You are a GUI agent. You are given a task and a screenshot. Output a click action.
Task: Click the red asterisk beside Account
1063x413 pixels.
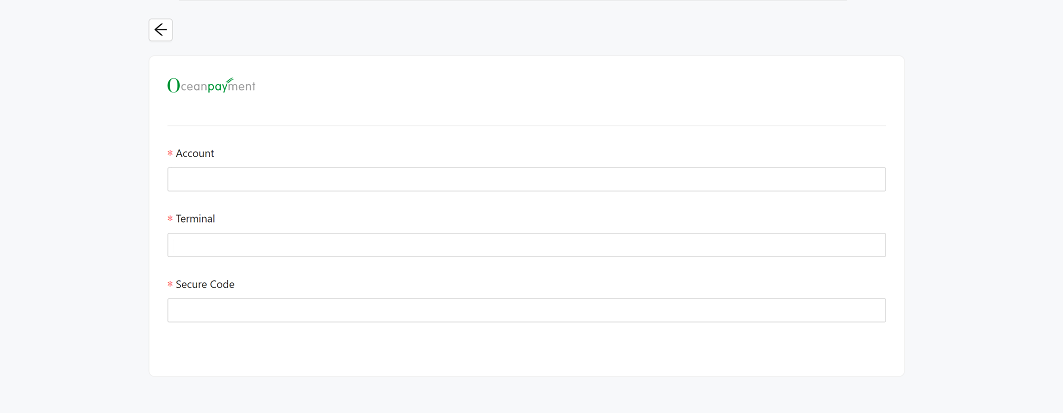(x=170, y=154)
